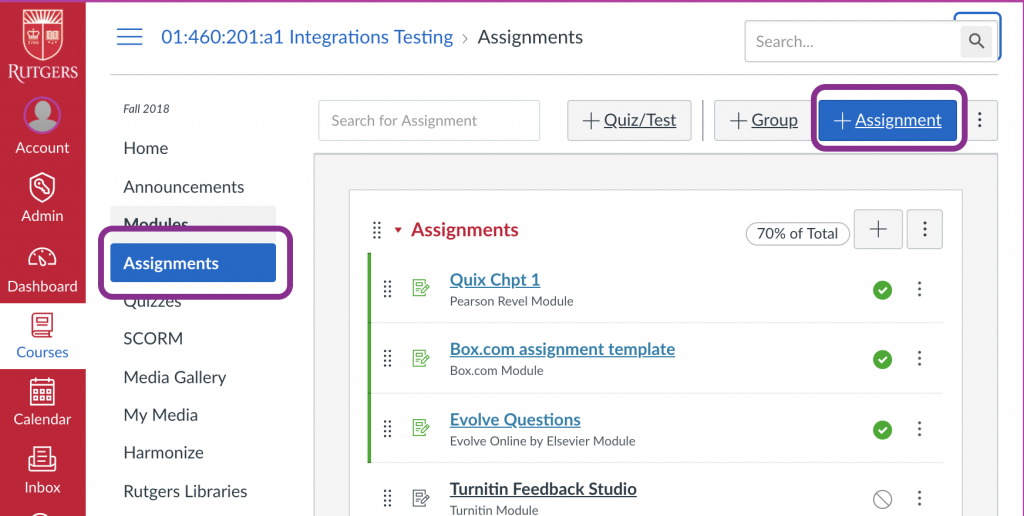1024x516 pixels.
Task: Open Rutgers Libraries in course navigation
Action: tap(185, 491)
